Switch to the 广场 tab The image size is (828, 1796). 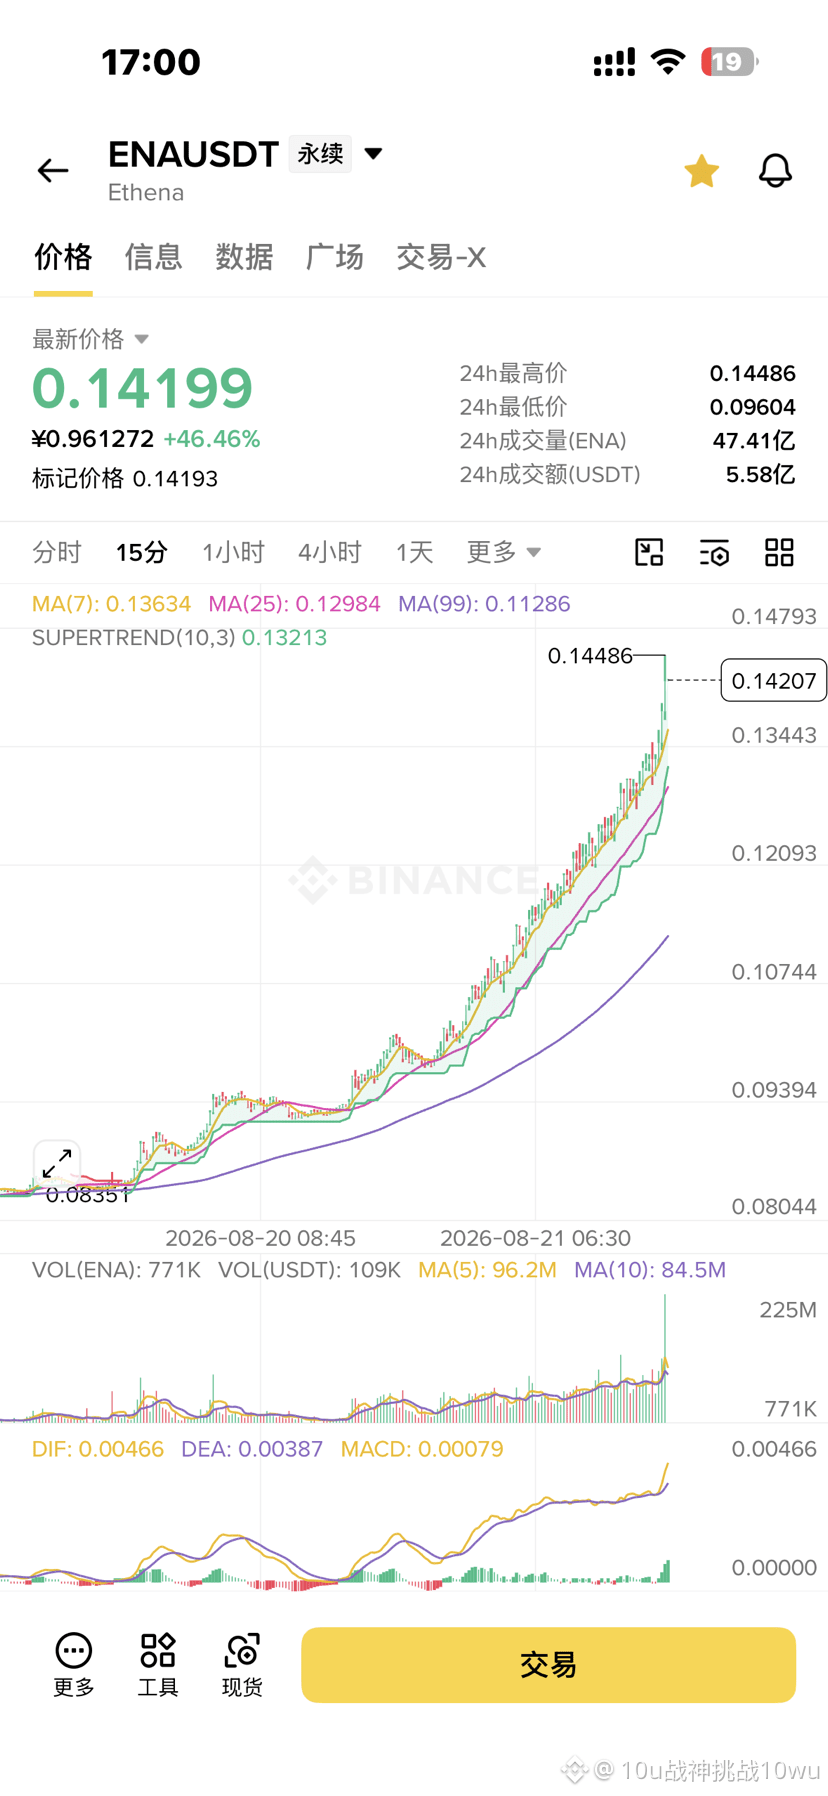pos(335,257)
